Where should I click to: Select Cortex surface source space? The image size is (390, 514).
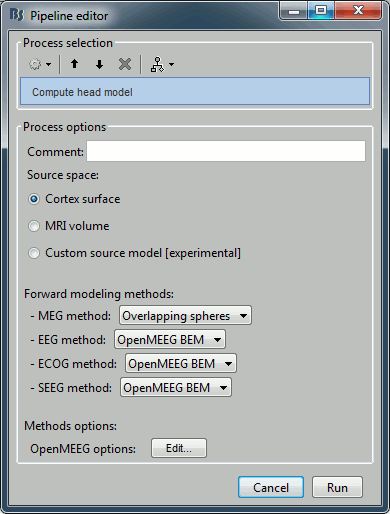click(x=74, y=199)
